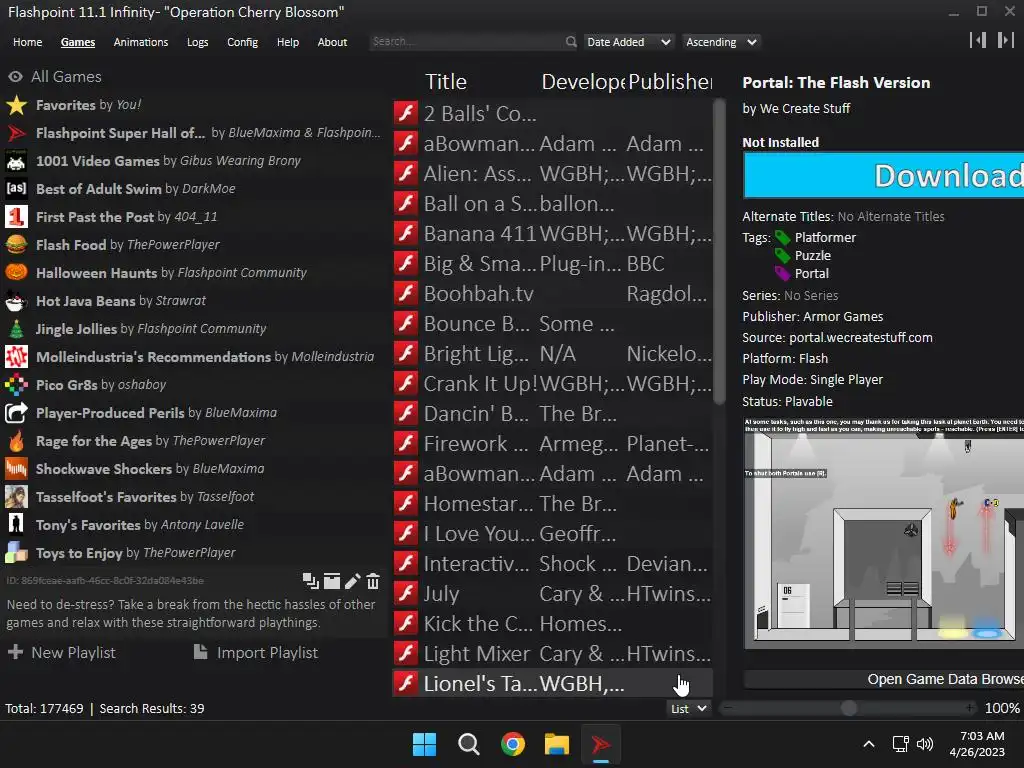Show hidden system tray icons chevron

pyautogui.click(x=869, y=744)
